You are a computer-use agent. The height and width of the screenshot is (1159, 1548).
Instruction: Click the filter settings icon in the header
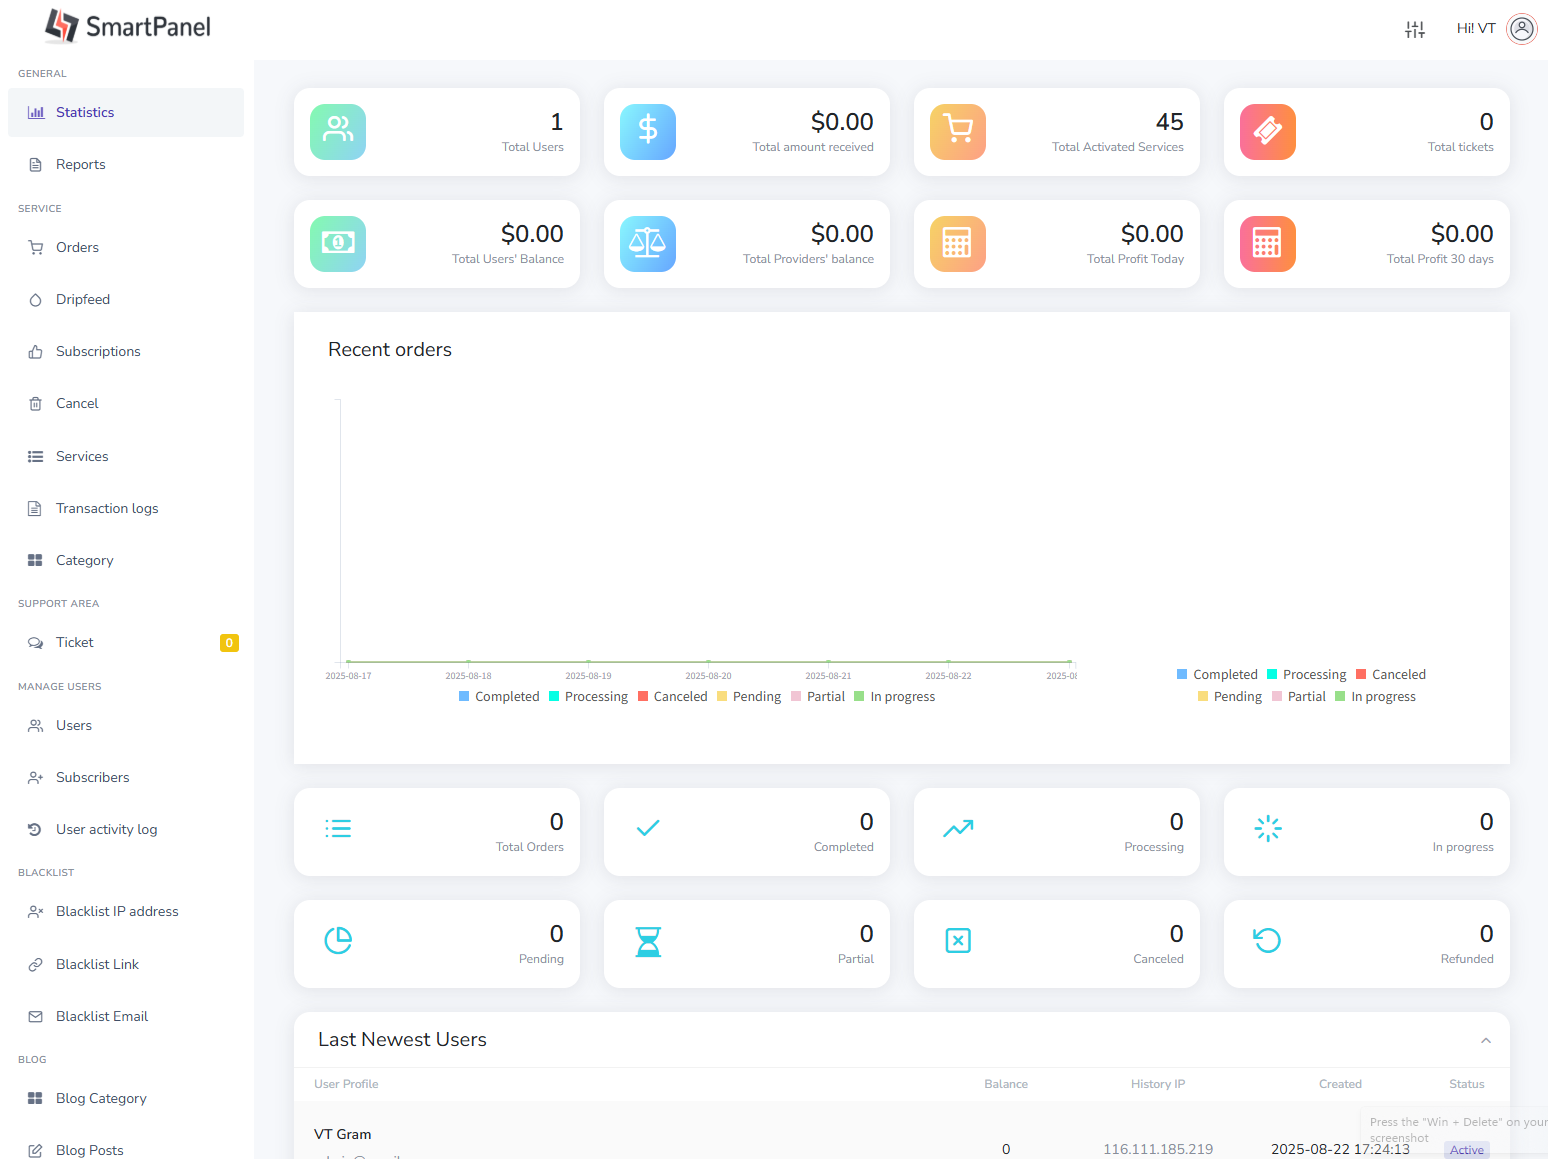(x=1415, y=29)
